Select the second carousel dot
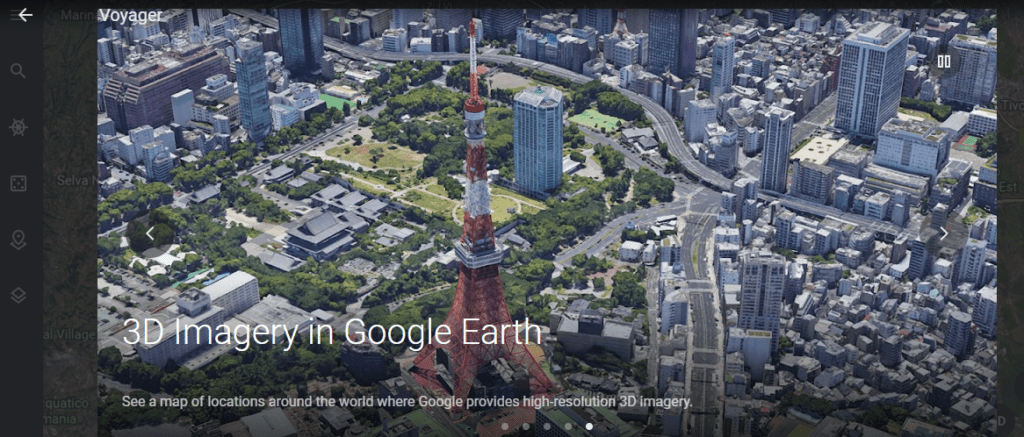Screen dimensions: 1024x437 point(525,426)
